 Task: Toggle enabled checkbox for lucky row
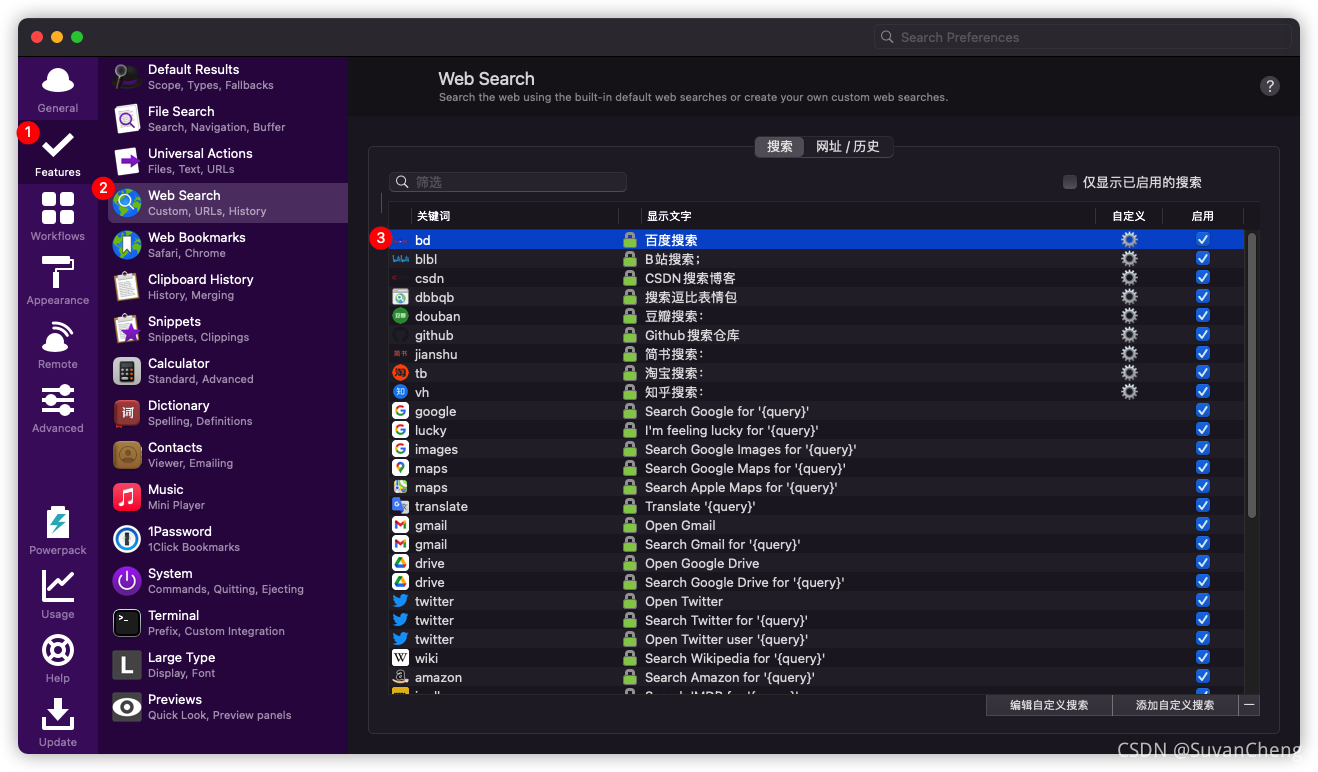coord(1203,430)
